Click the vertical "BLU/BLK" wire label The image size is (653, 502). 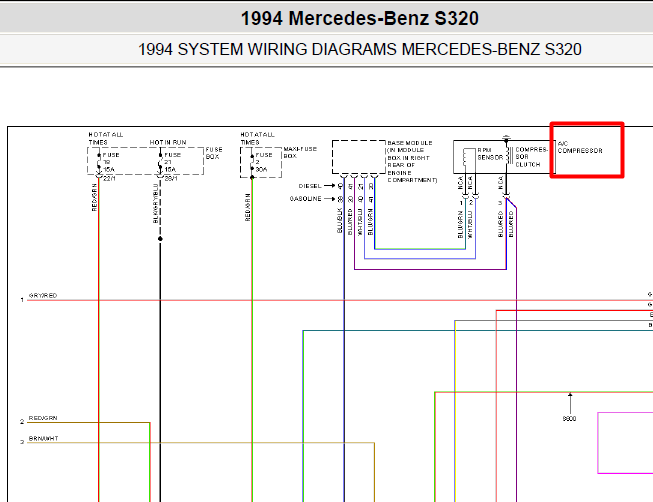point(339,221)
